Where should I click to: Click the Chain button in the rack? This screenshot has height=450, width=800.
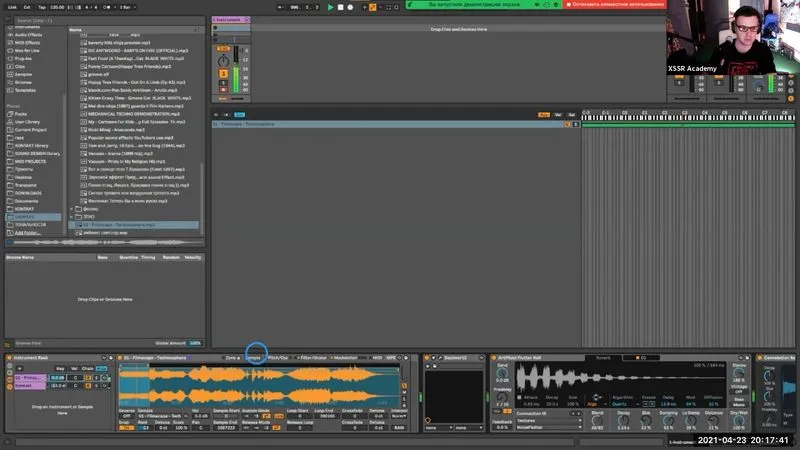click(x=88, y=368)
